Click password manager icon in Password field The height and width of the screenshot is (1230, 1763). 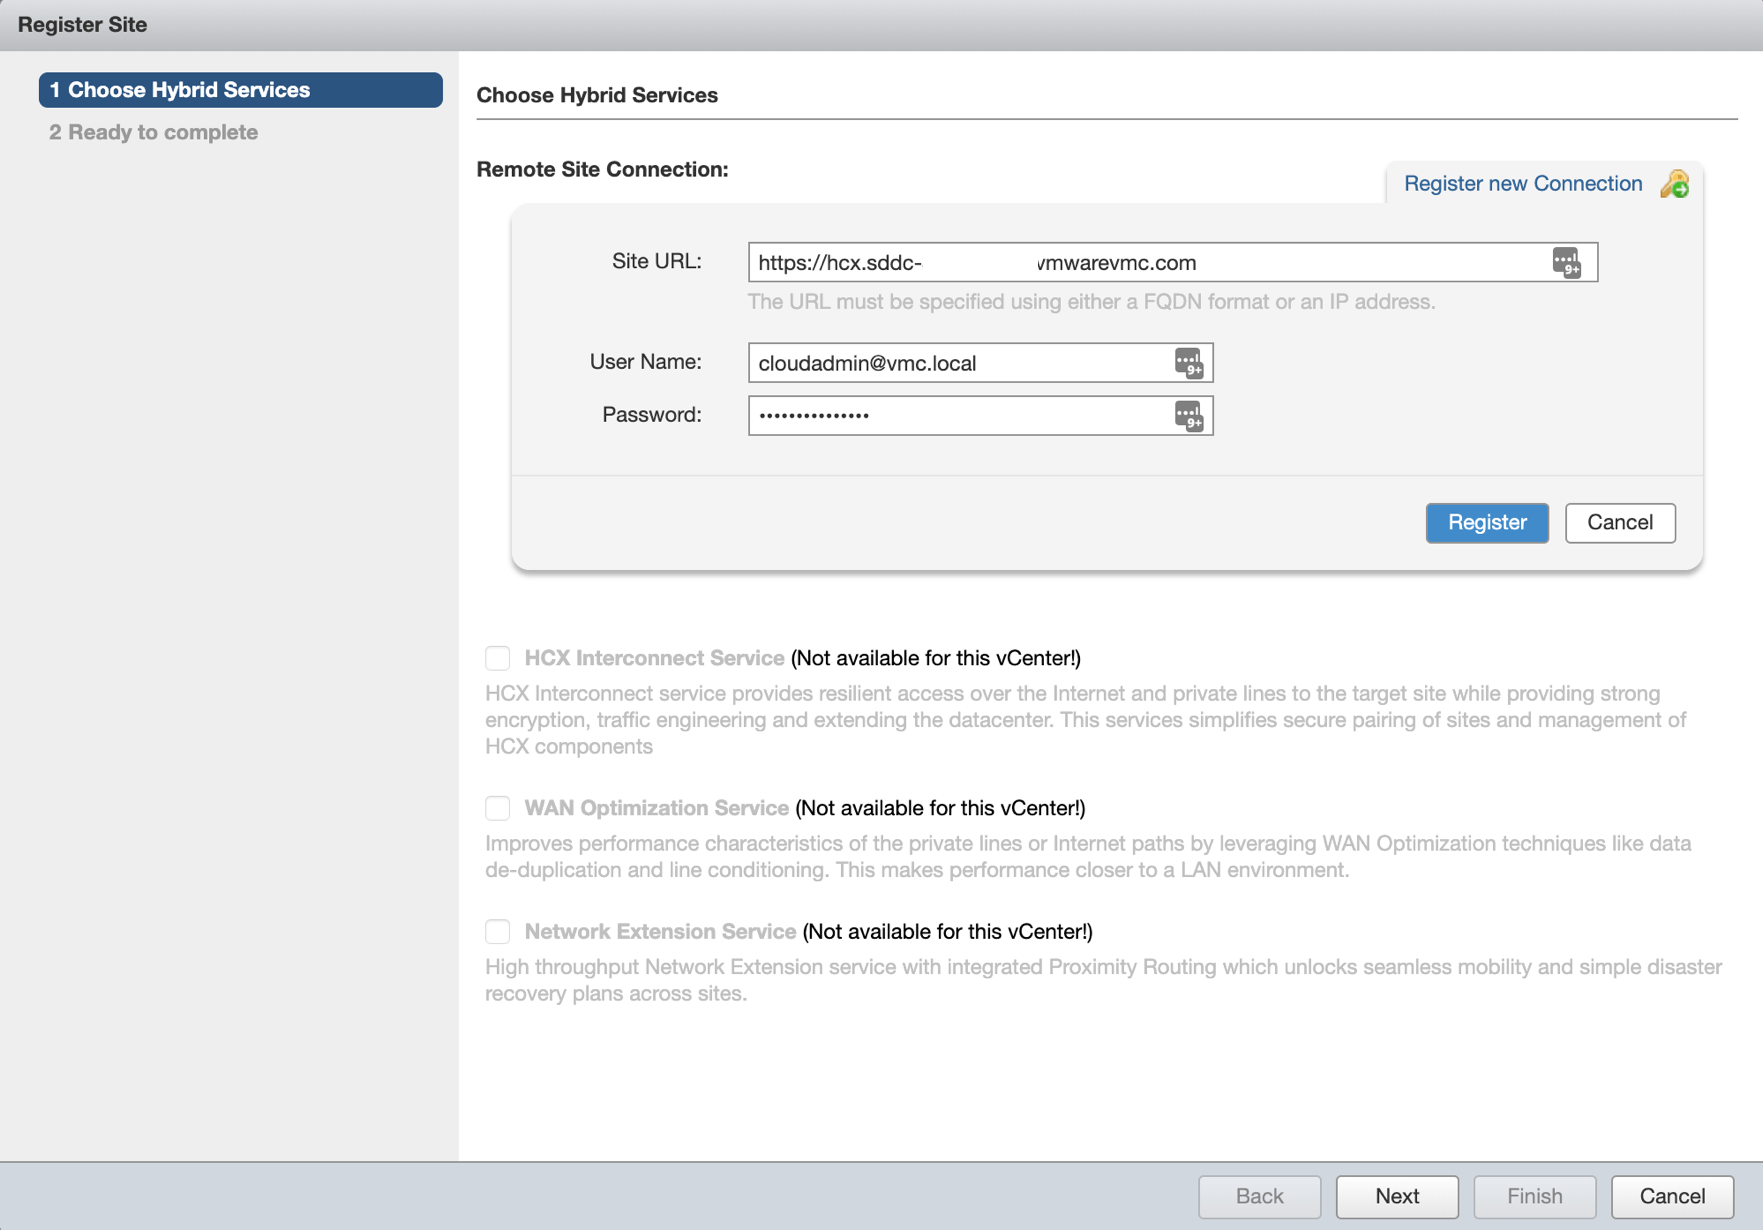click(1188, 416)
